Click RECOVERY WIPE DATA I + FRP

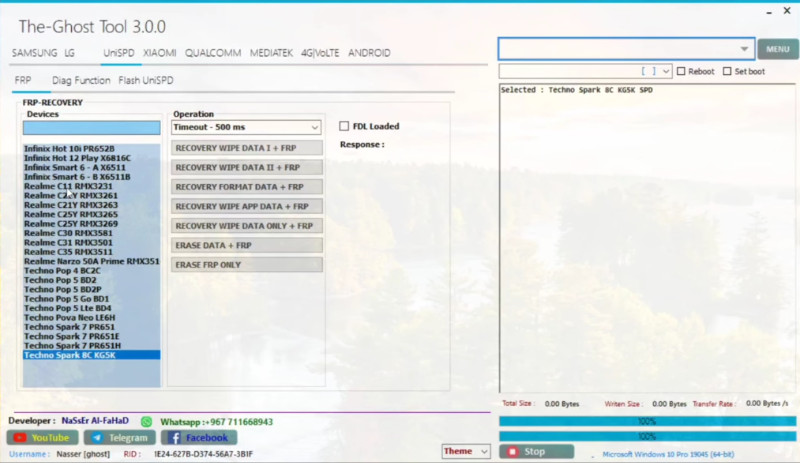(247, 148)
